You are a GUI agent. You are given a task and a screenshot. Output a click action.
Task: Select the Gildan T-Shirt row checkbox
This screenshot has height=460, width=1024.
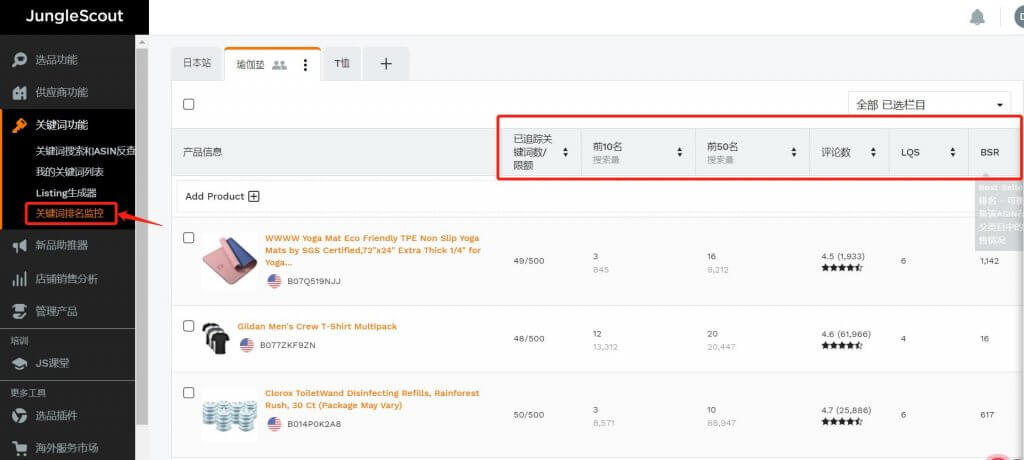click(x=189, y=326)
